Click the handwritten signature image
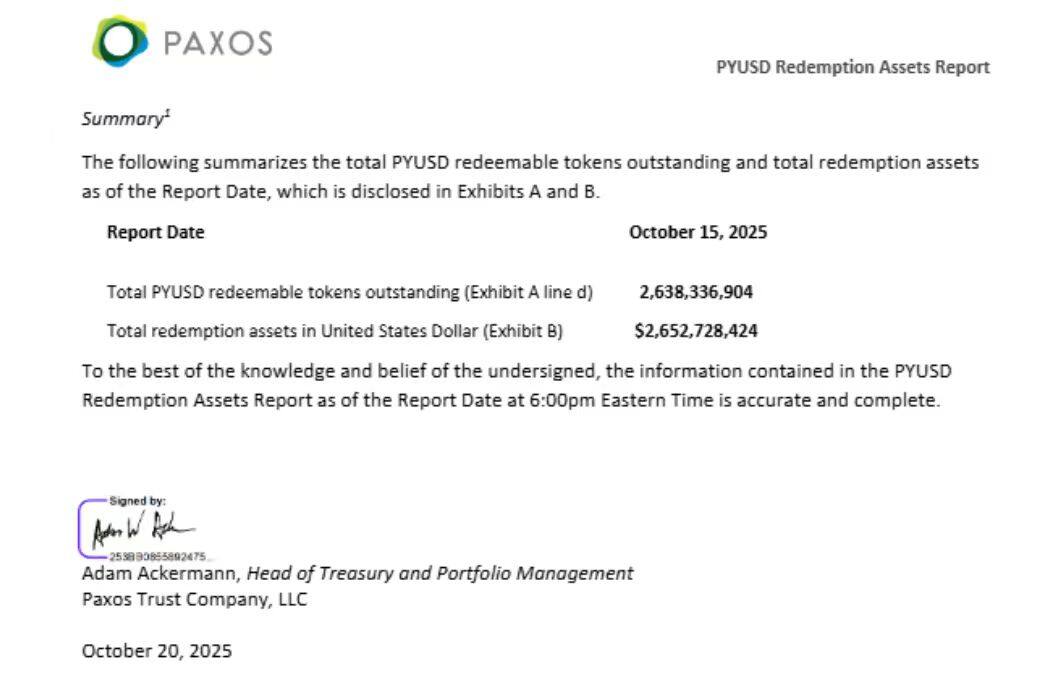 coord(142,529)
